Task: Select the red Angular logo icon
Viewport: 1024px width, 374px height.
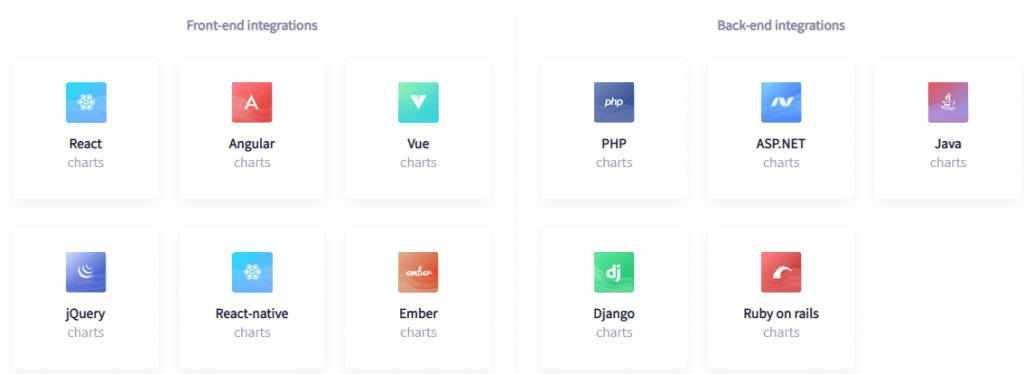Action: 252,102
